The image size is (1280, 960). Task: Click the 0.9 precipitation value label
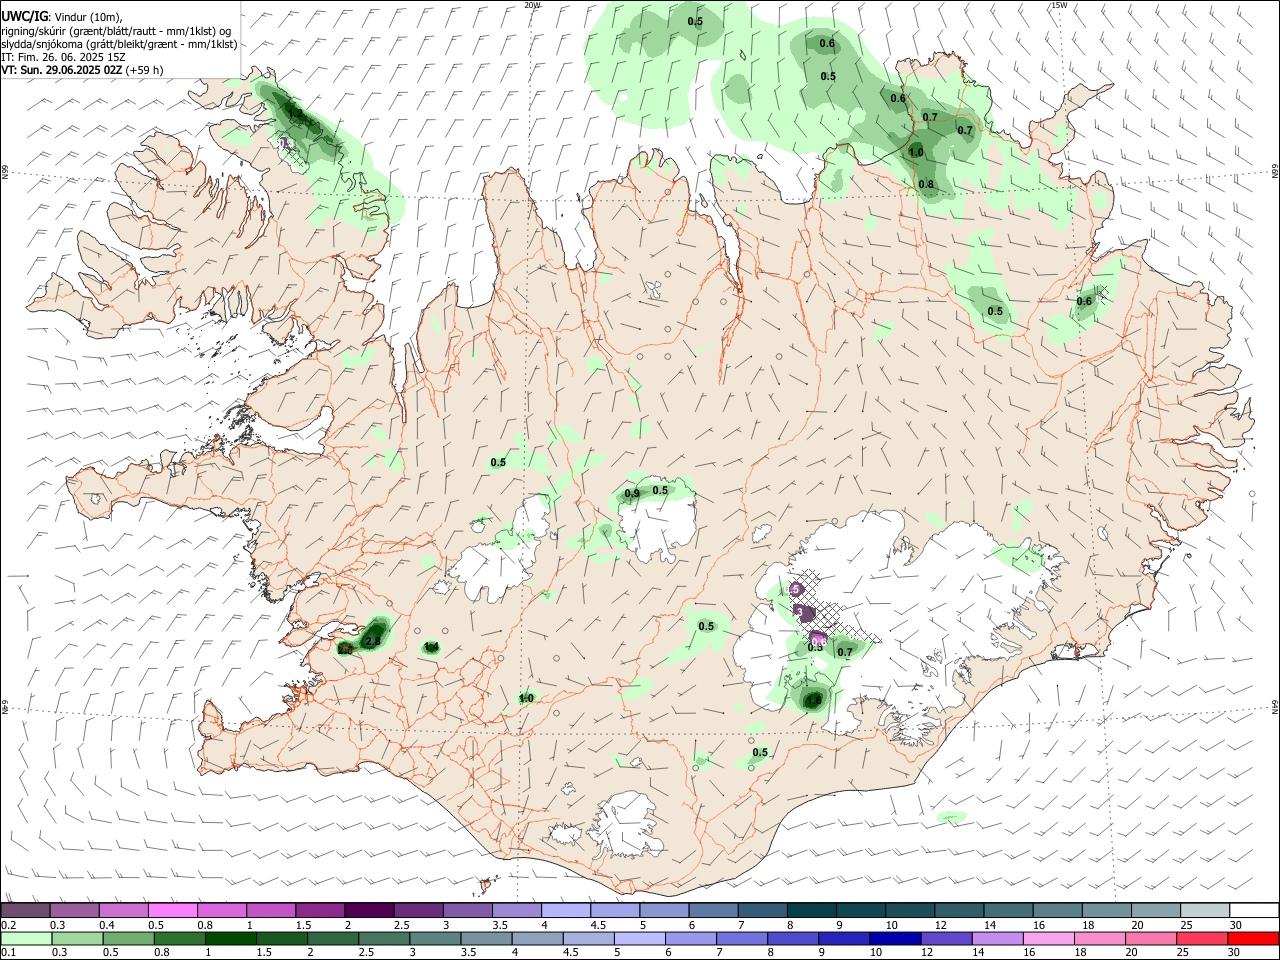(632, 494)
